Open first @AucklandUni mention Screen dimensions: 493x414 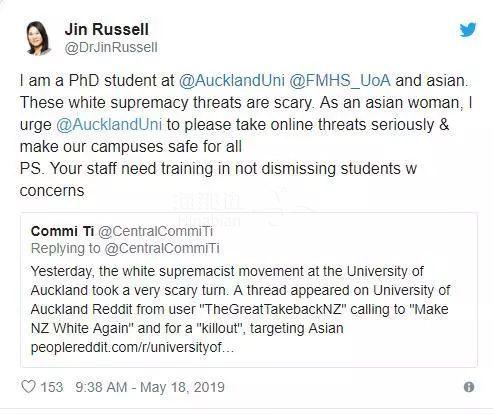coord(232,80)
